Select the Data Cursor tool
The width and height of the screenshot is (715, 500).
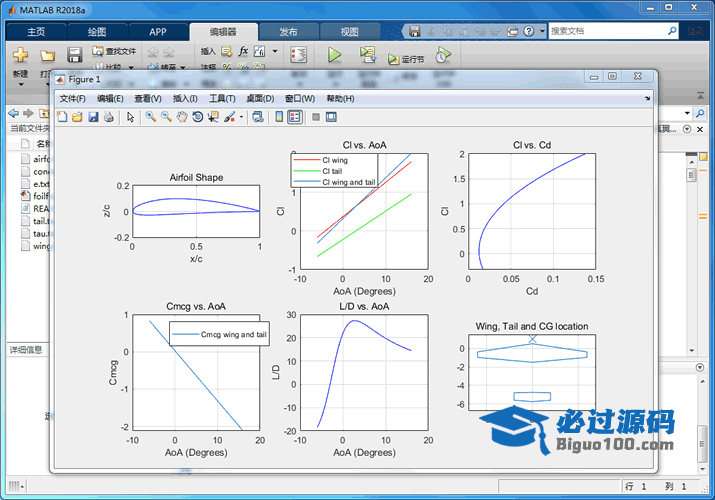point(214,117)
